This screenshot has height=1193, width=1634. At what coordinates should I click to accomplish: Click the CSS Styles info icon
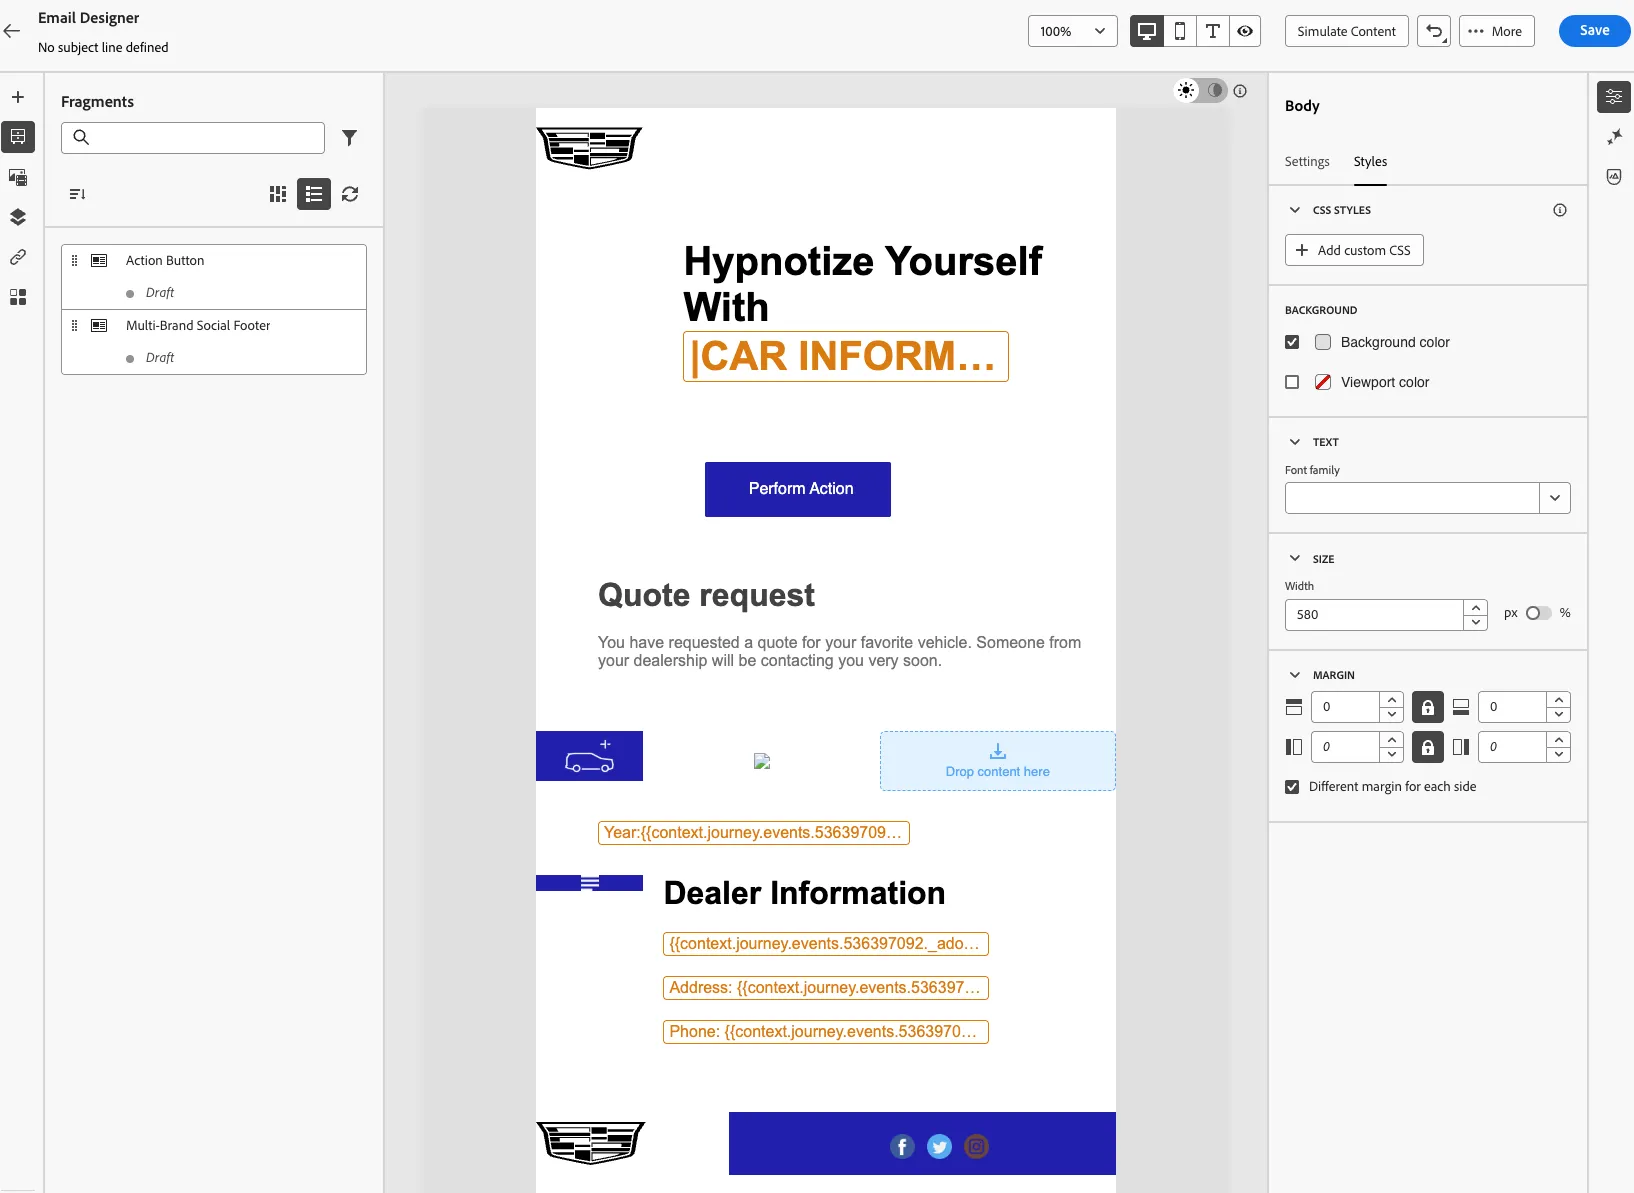(1560, 210)
